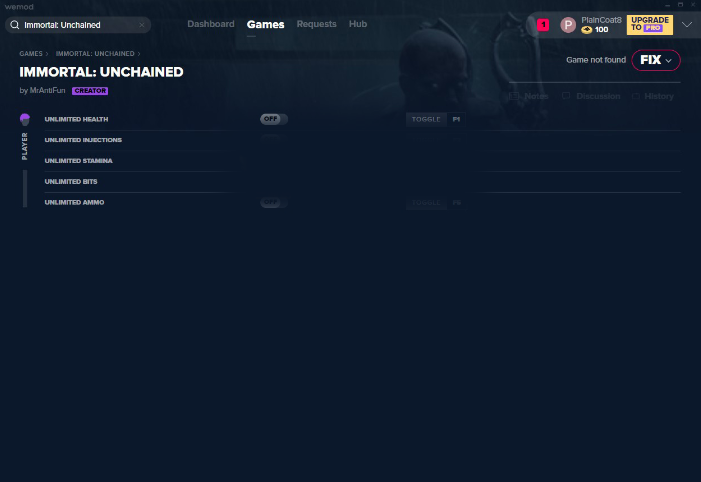The width and height of the screenshot is (701, 482).
Task: Maximize the WeMod window
Action: click(x=680, y=5)
